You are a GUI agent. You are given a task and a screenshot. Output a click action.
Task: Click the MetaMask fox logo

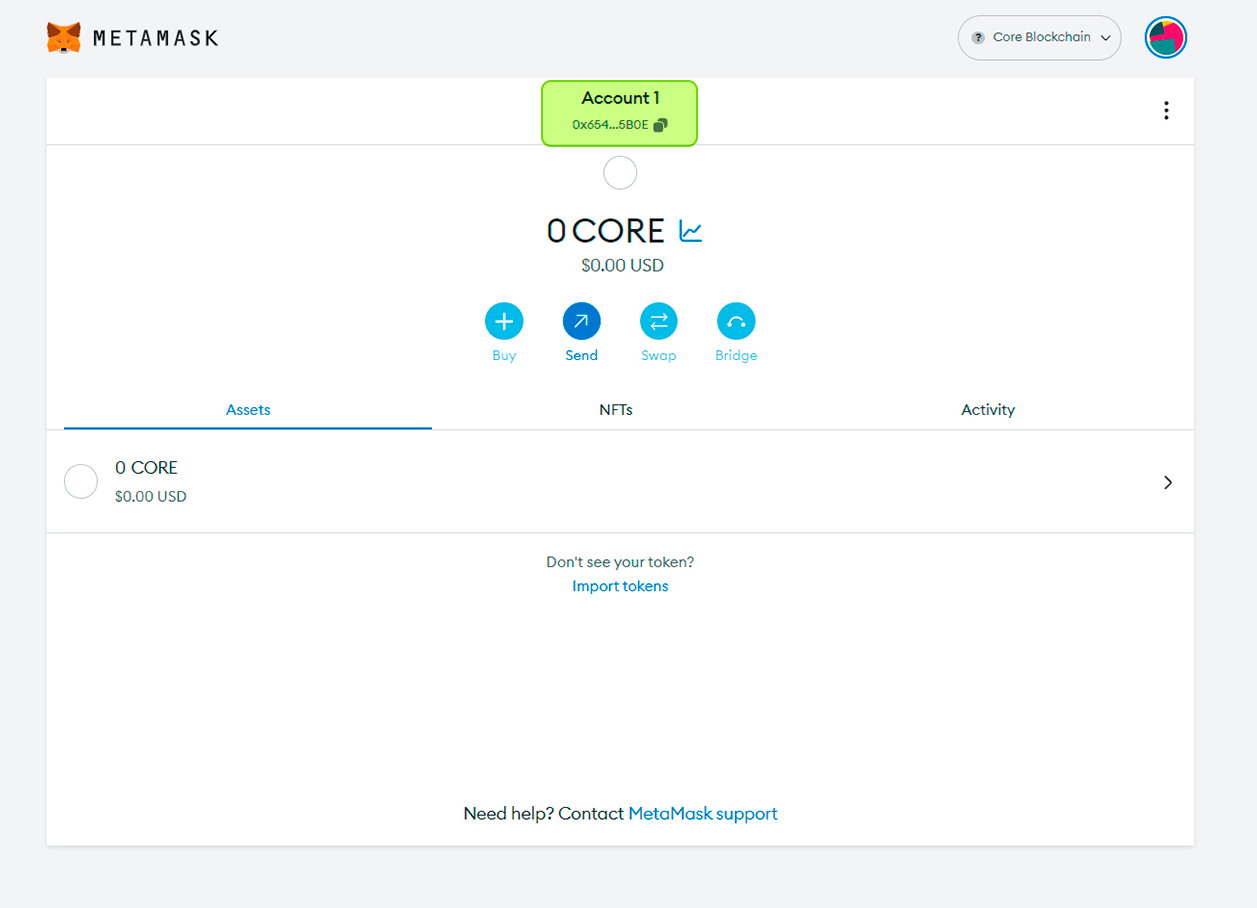64,38
